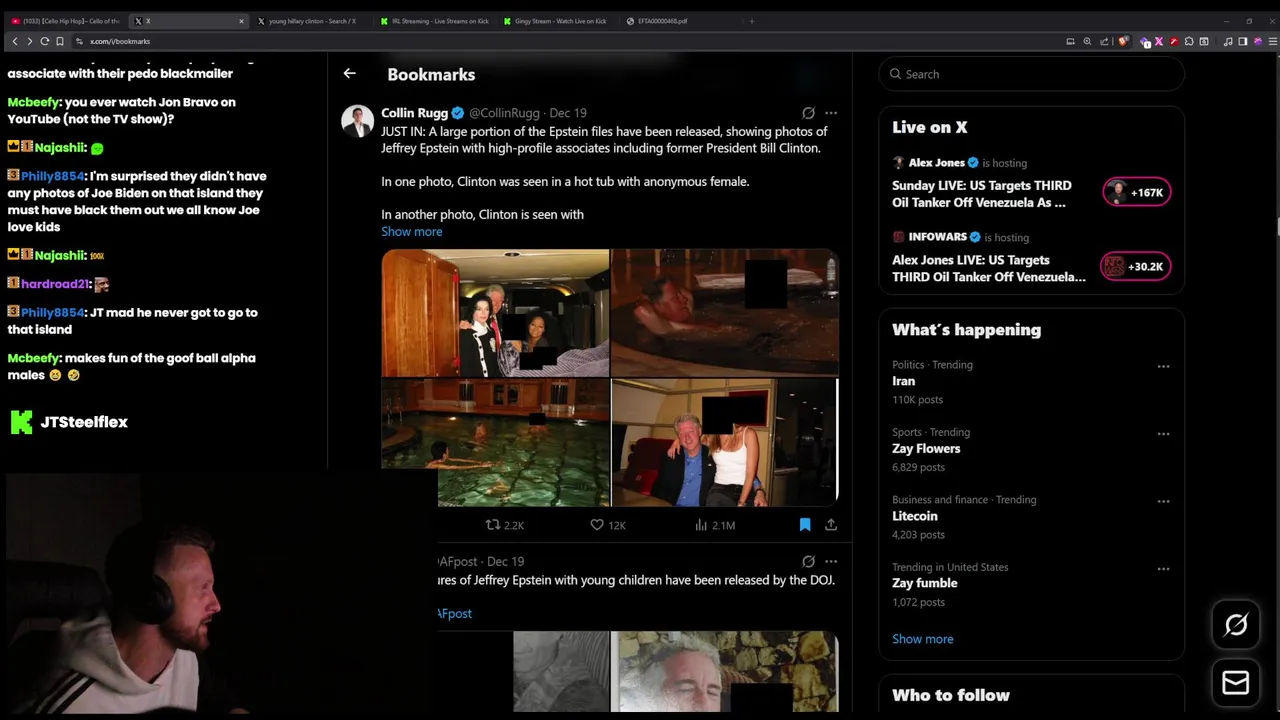Reload the page
Screen dimensions: 1280x720
pos(44,41)
